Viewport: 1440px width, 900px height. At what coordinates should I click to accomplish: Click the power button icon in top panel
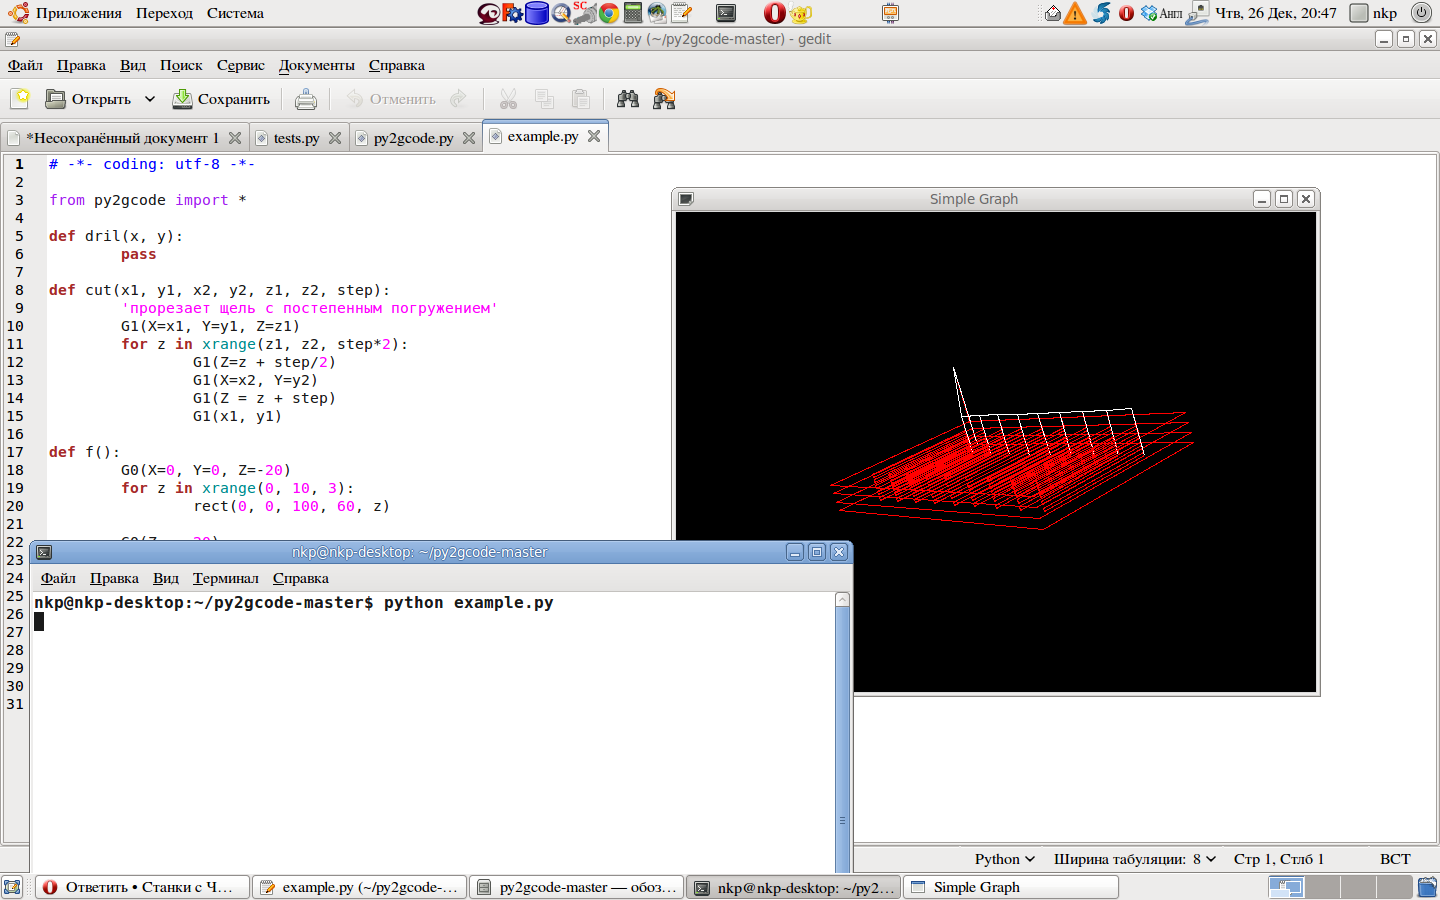[x=1420, y=13]
